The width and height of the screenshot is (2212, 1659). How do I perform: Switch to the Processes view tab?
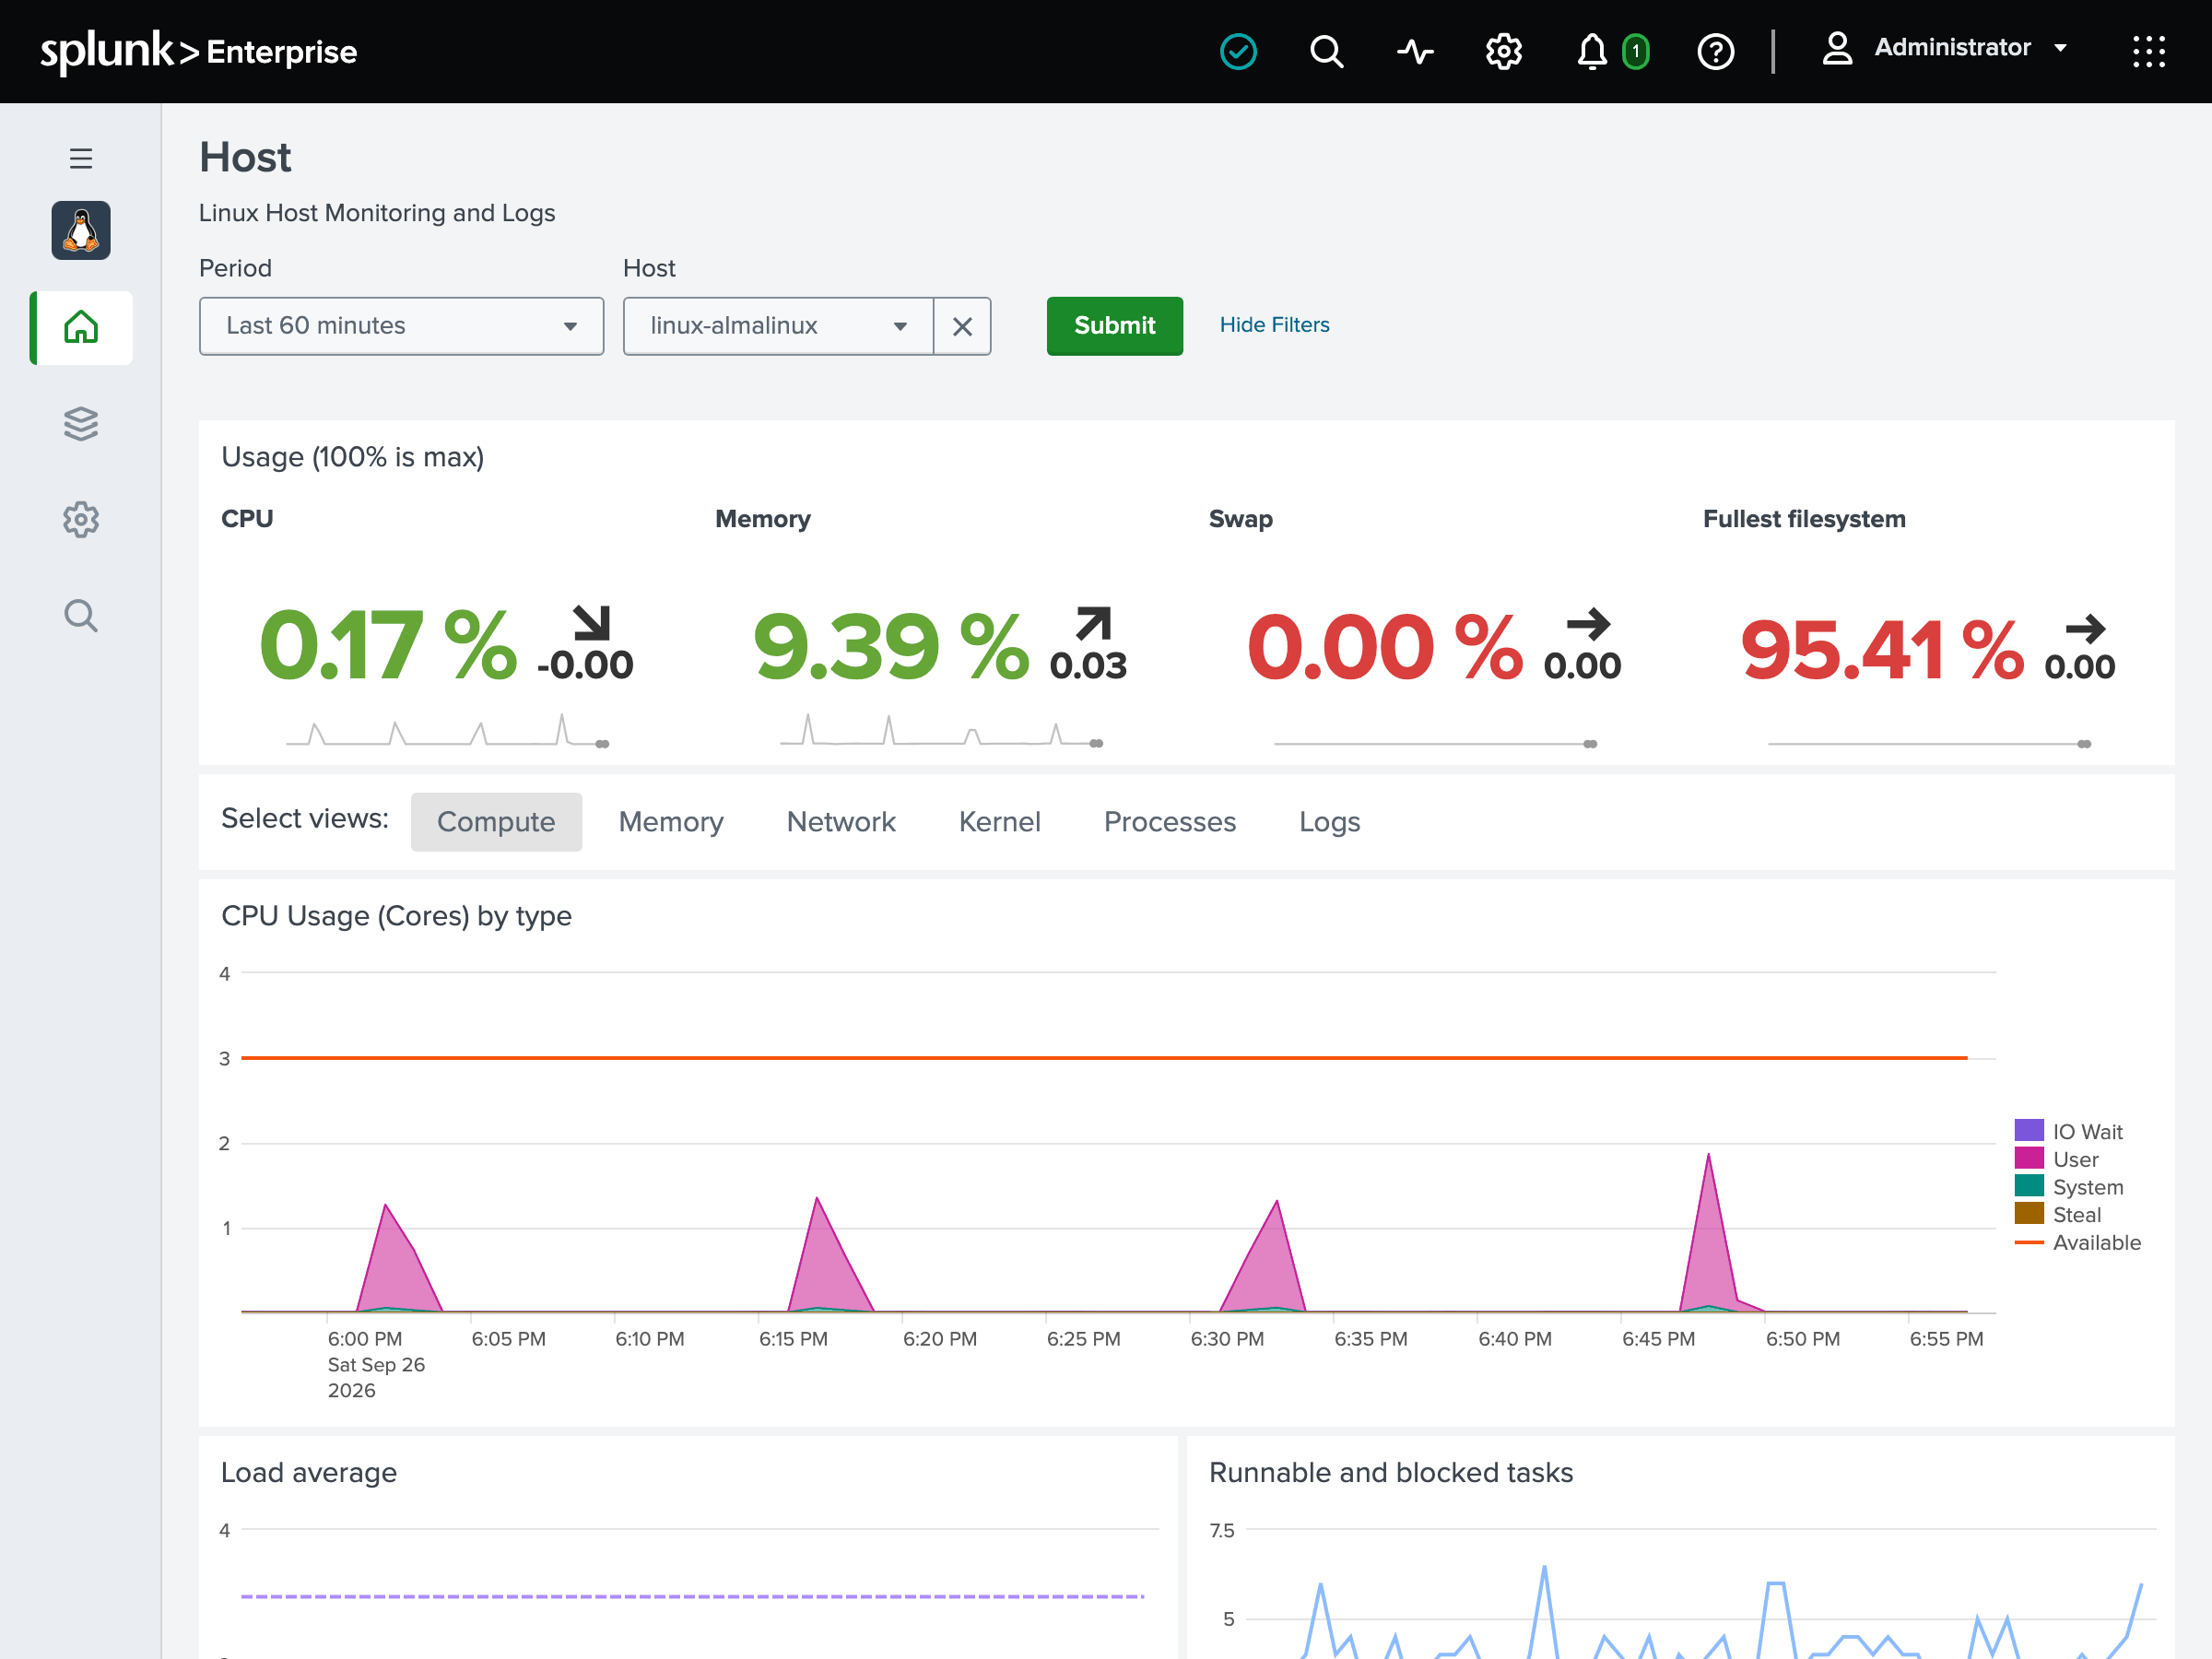click(1170, 822)
